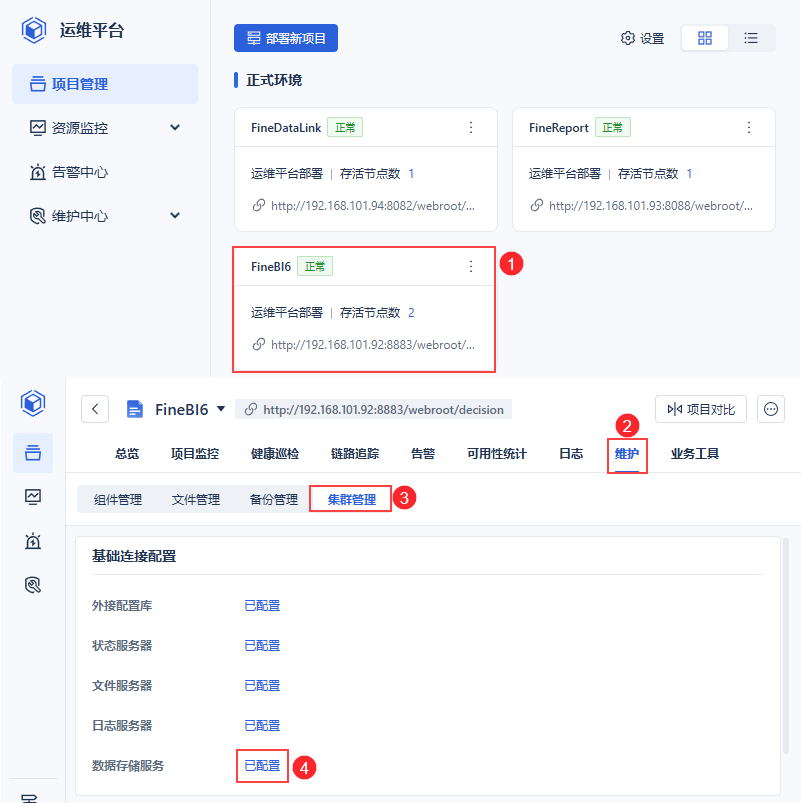Click the blue document icon beside FineBI6

(x=135, y=409)
